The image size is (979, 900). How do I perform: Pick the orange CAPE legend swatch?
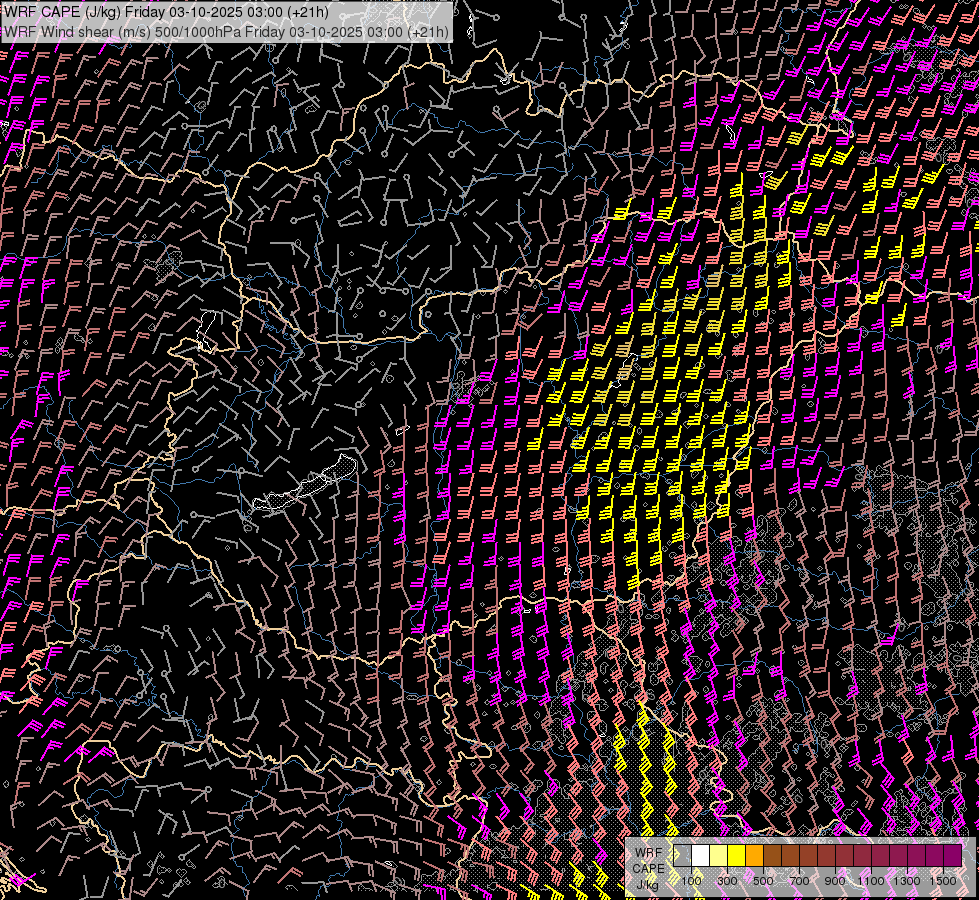[754, 855]
